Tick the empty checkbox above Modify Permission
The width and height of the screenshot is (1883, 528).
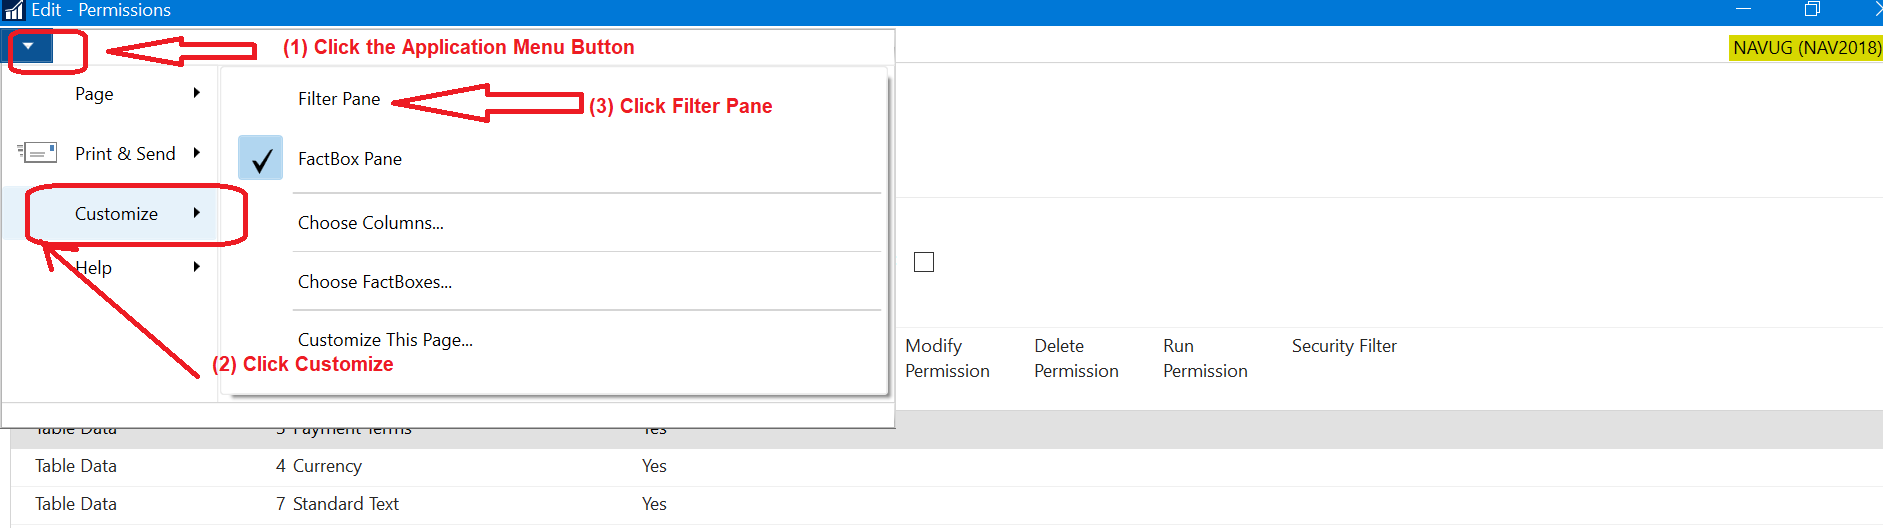coord(924,262)
